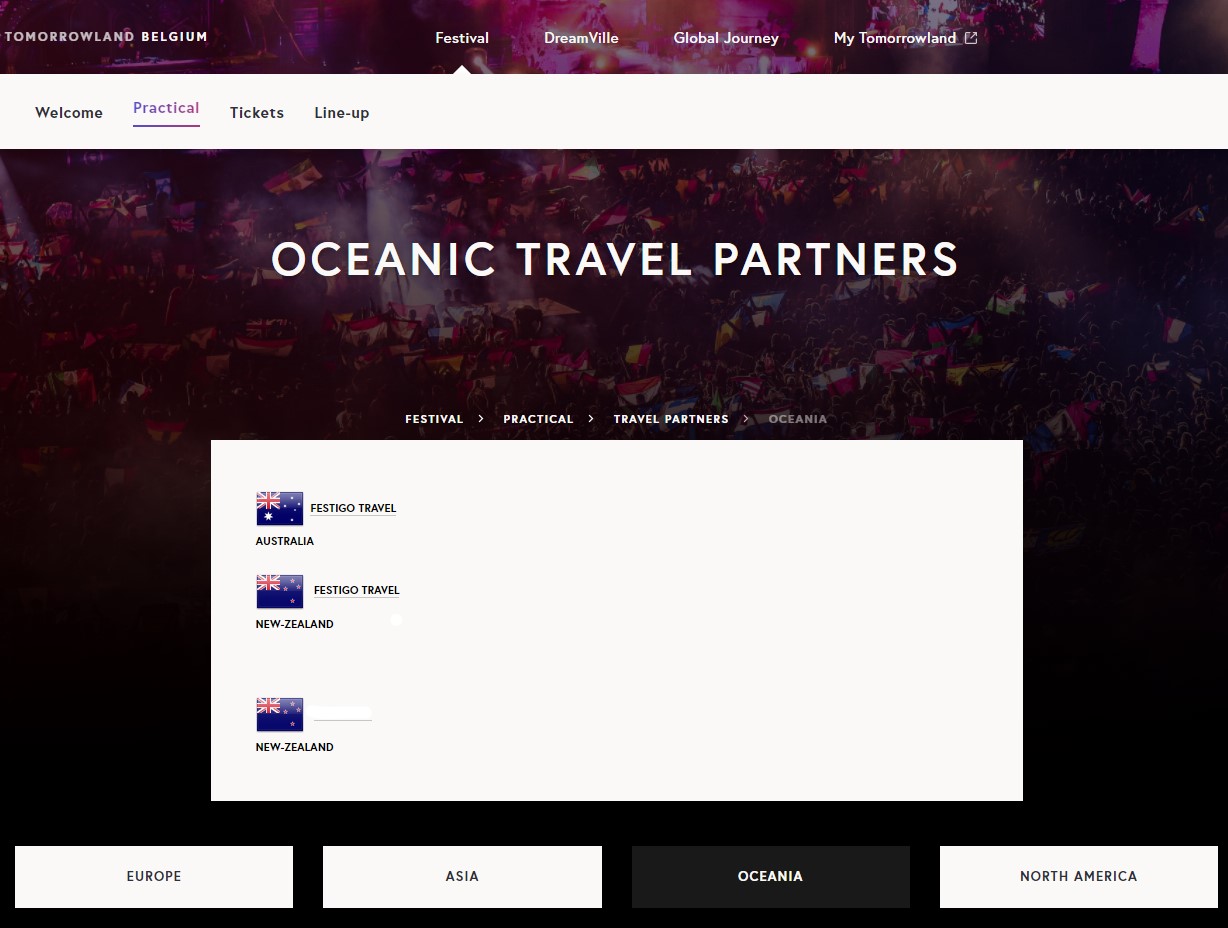Open the Tickets tab
The height and width of the screenshot is (928, 1228).
(257, 113)
